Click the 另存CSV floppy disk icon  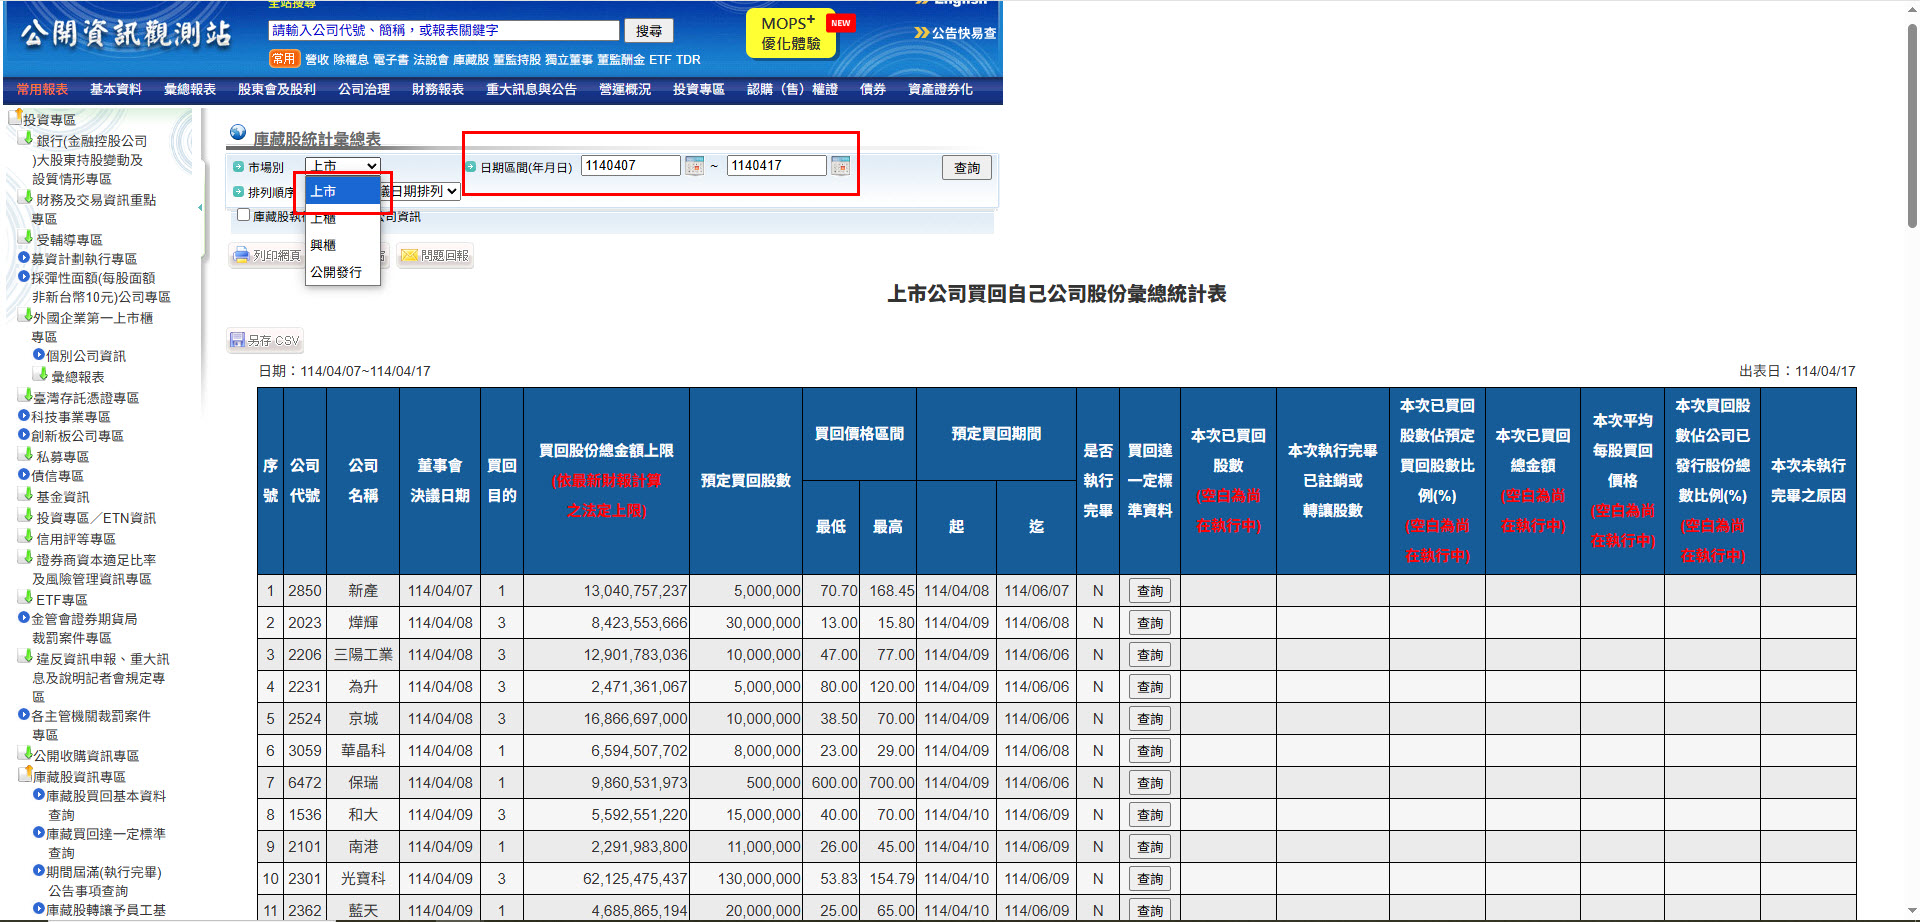(237, 340)
